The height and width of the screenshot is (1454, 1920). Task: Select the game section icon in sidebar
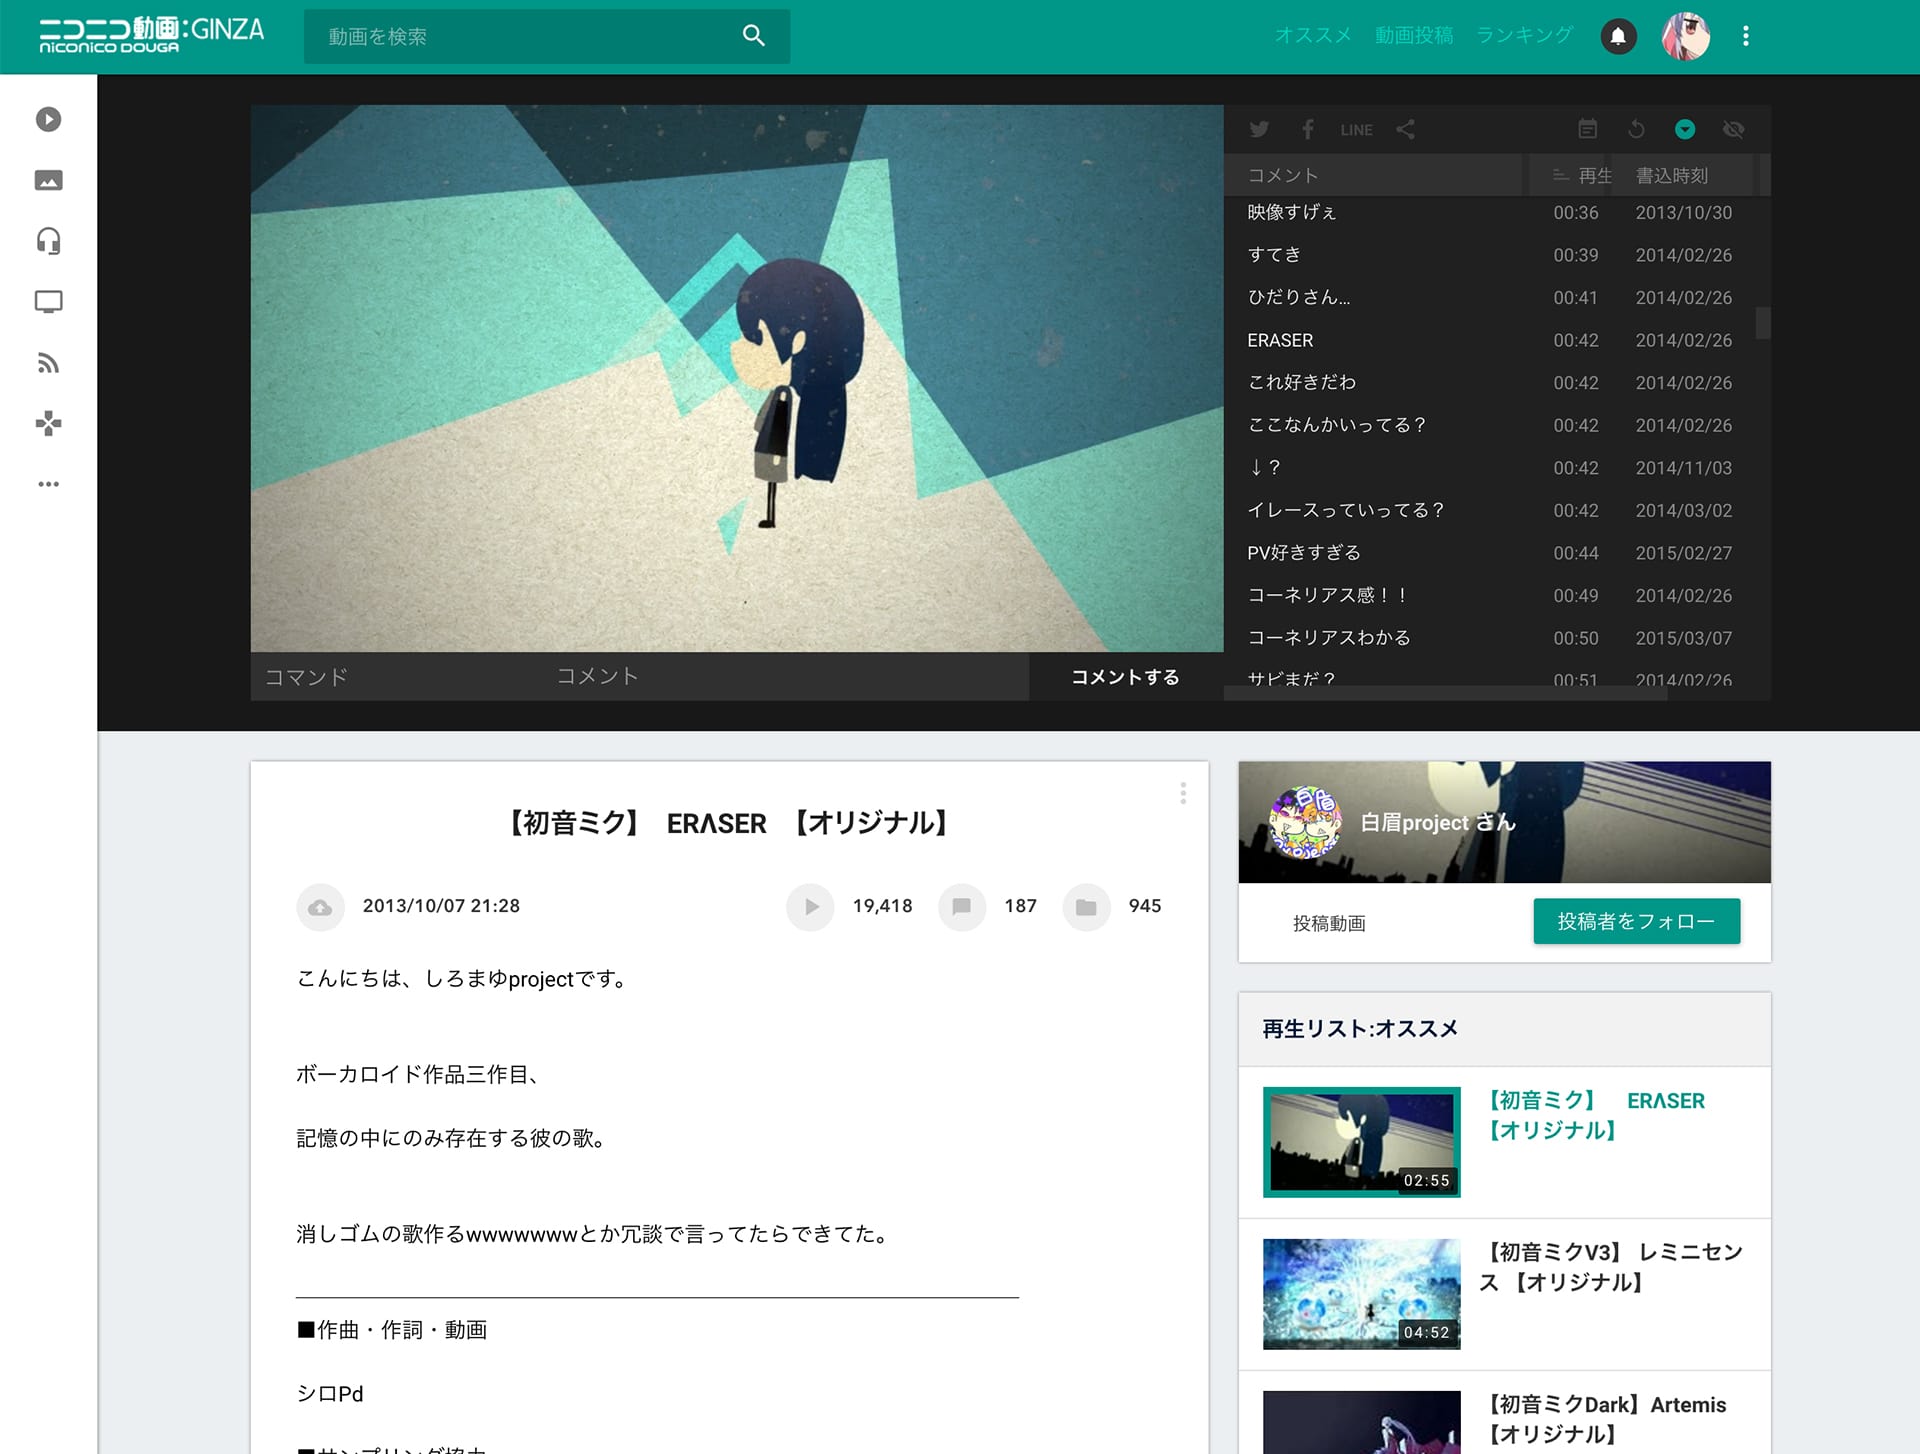(x=48, y=424)
